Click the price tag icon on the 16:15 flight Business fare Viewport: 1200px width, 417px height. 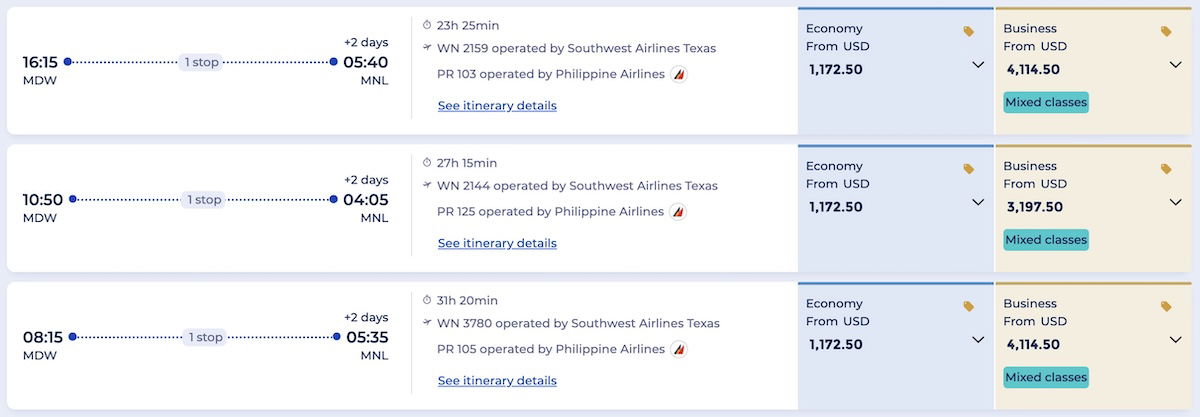point(1166,32)
